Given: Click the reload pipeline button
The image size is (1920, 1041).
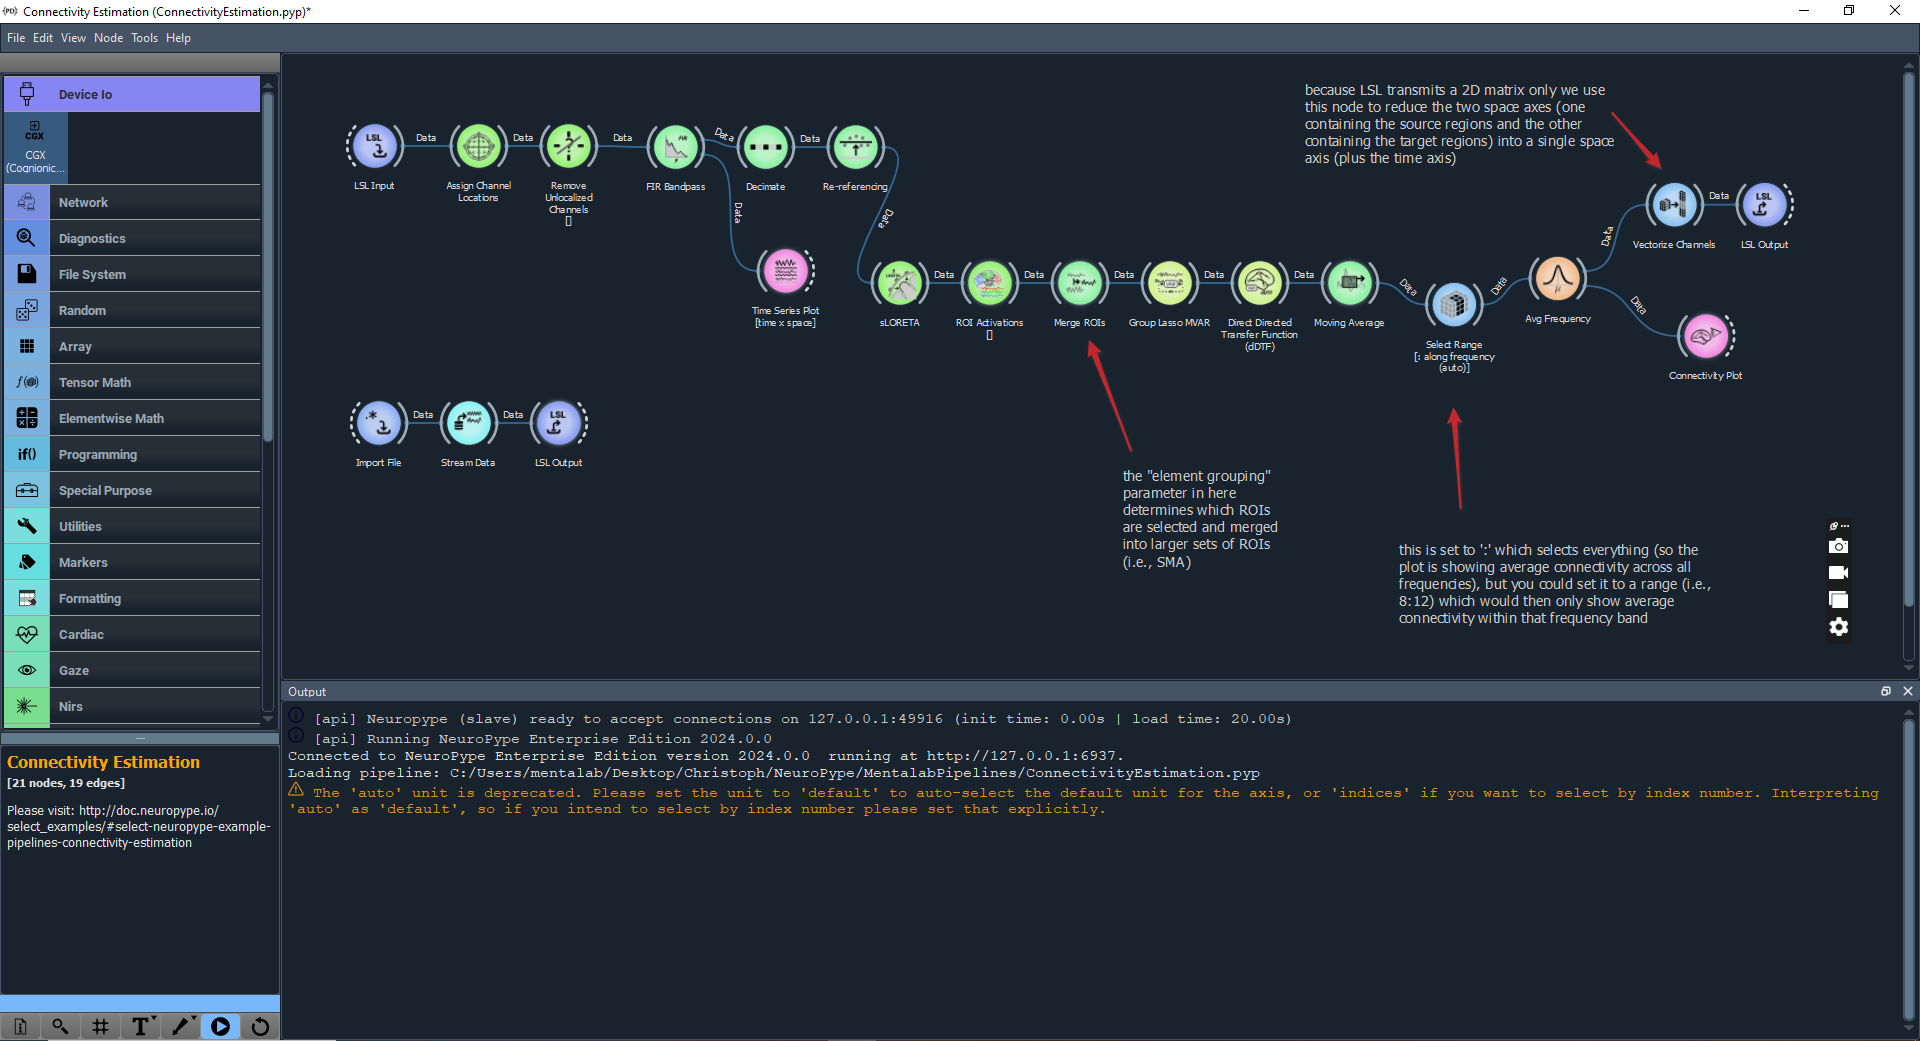Looking at the screenshot, I should pos(260,1026).
